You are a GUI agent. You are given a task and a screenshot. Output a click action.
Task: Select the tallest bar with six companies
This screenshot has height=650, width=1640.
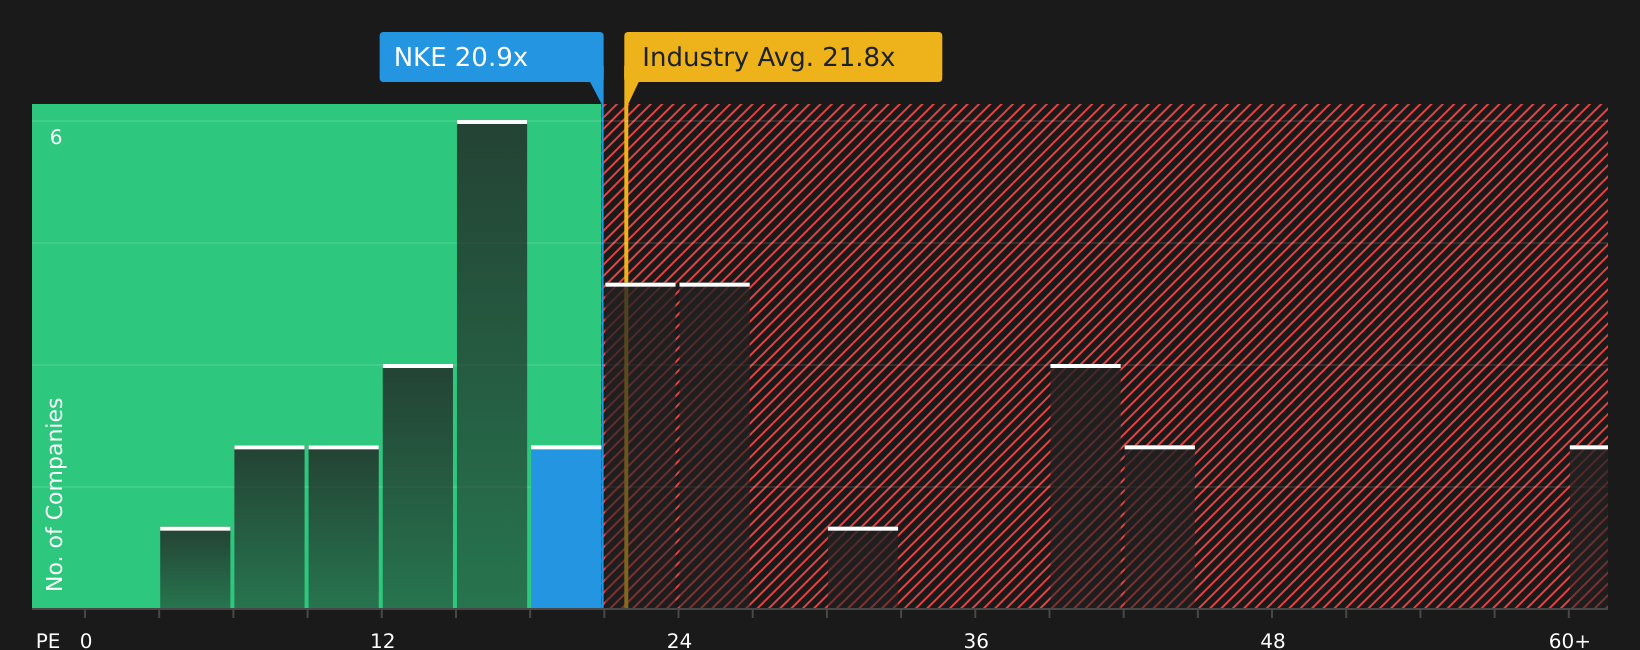click(492, 364)
